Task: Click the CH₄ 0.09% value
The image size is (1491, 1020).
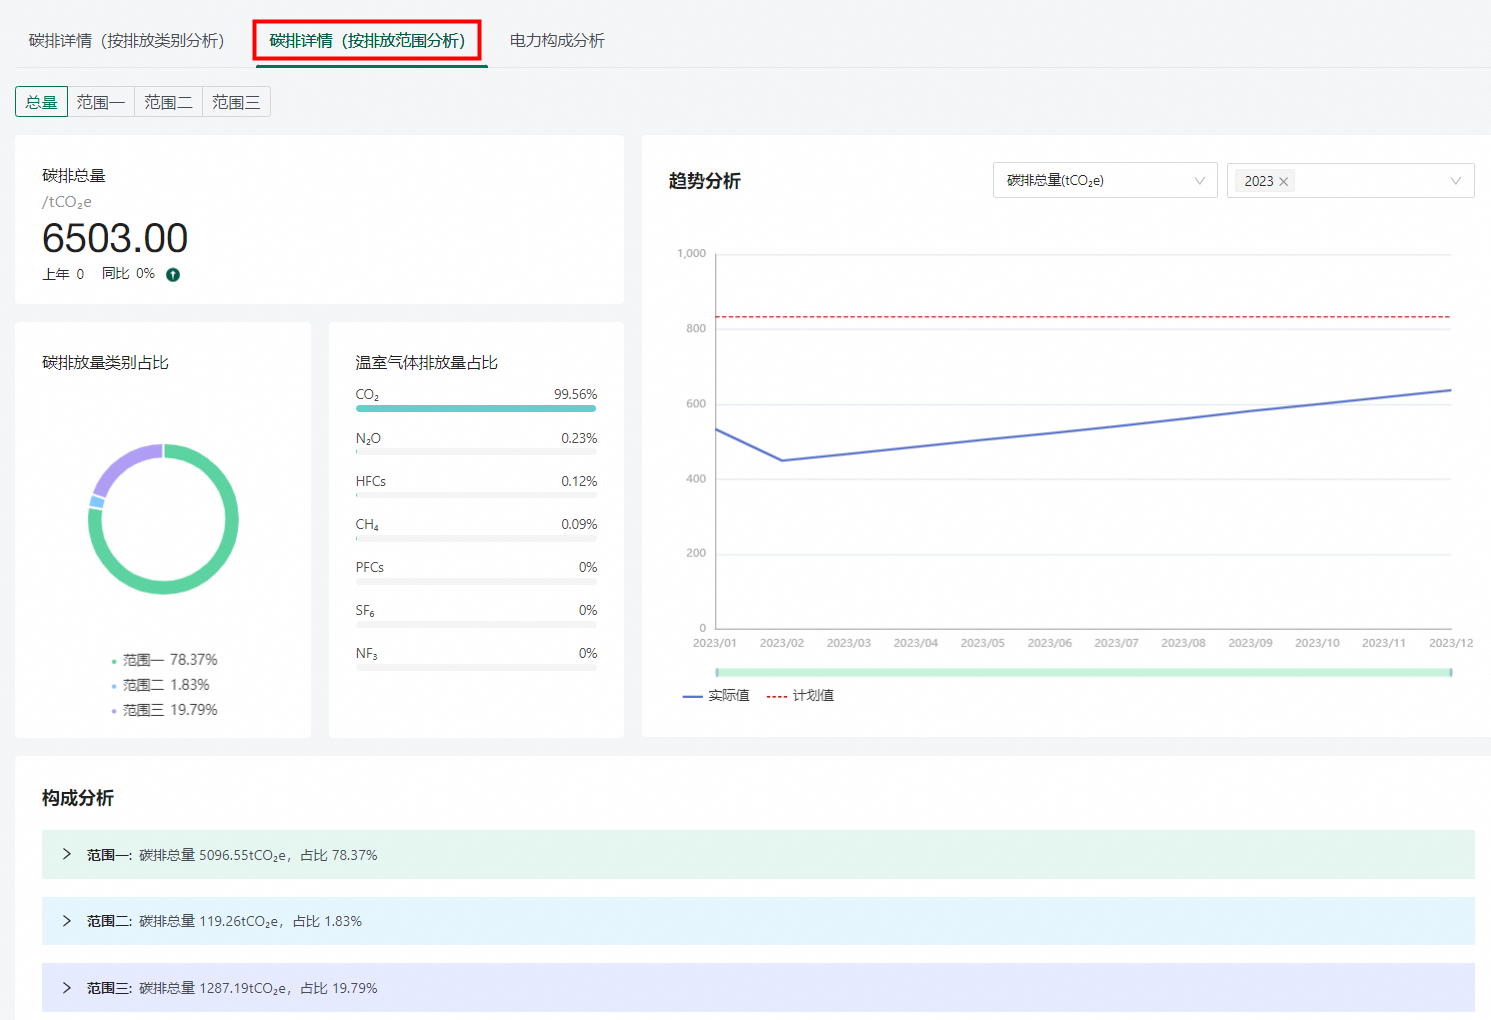Action: pos(579,524)
